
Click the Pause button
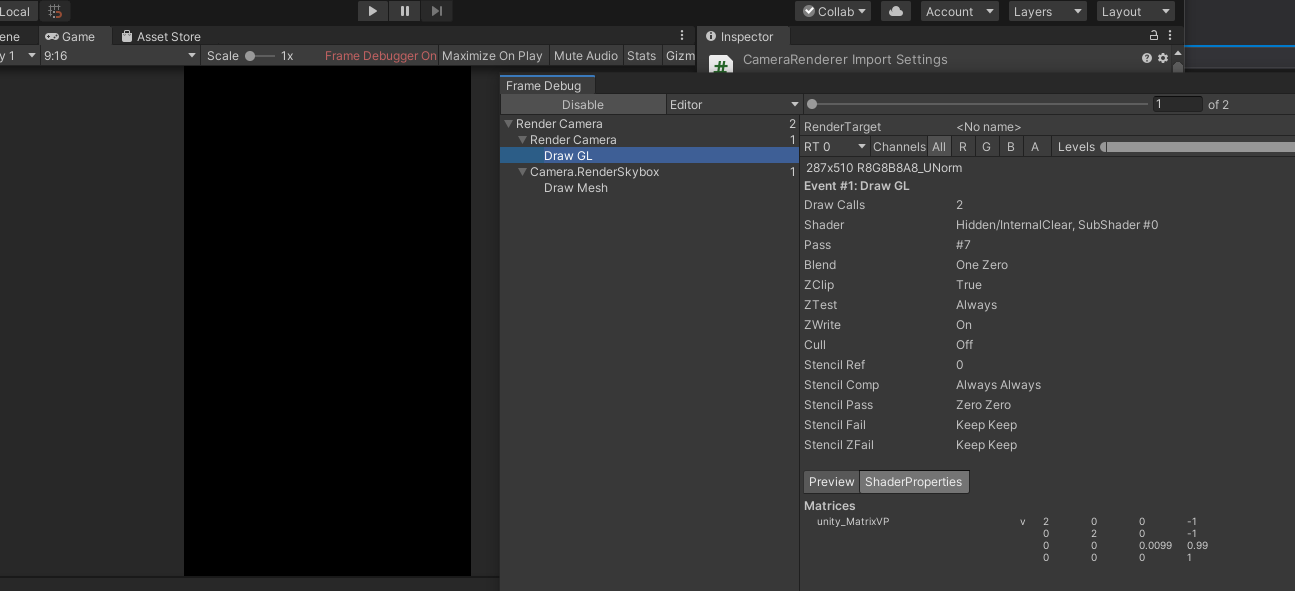(x=404, y=11)
